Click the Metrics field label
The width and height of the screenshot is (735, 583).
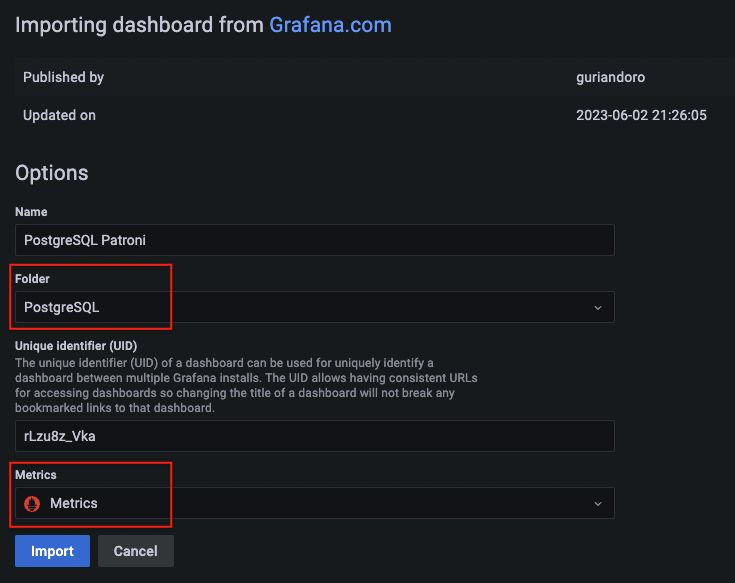tap(36, 475)
